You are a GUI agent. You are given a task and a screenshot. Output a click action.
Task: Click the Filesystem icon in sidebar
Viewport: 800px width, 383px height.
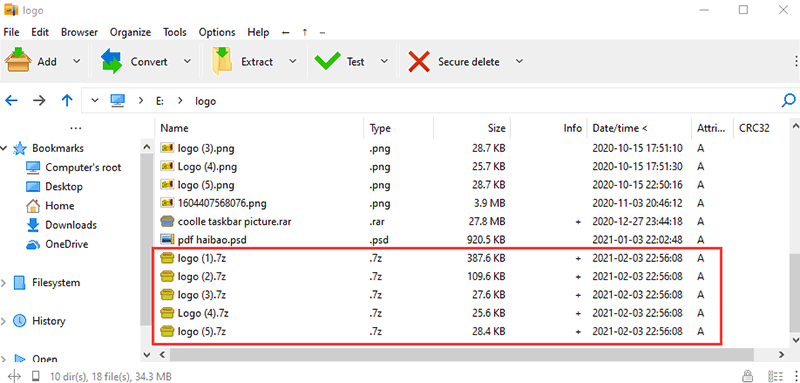coord(19,283)
